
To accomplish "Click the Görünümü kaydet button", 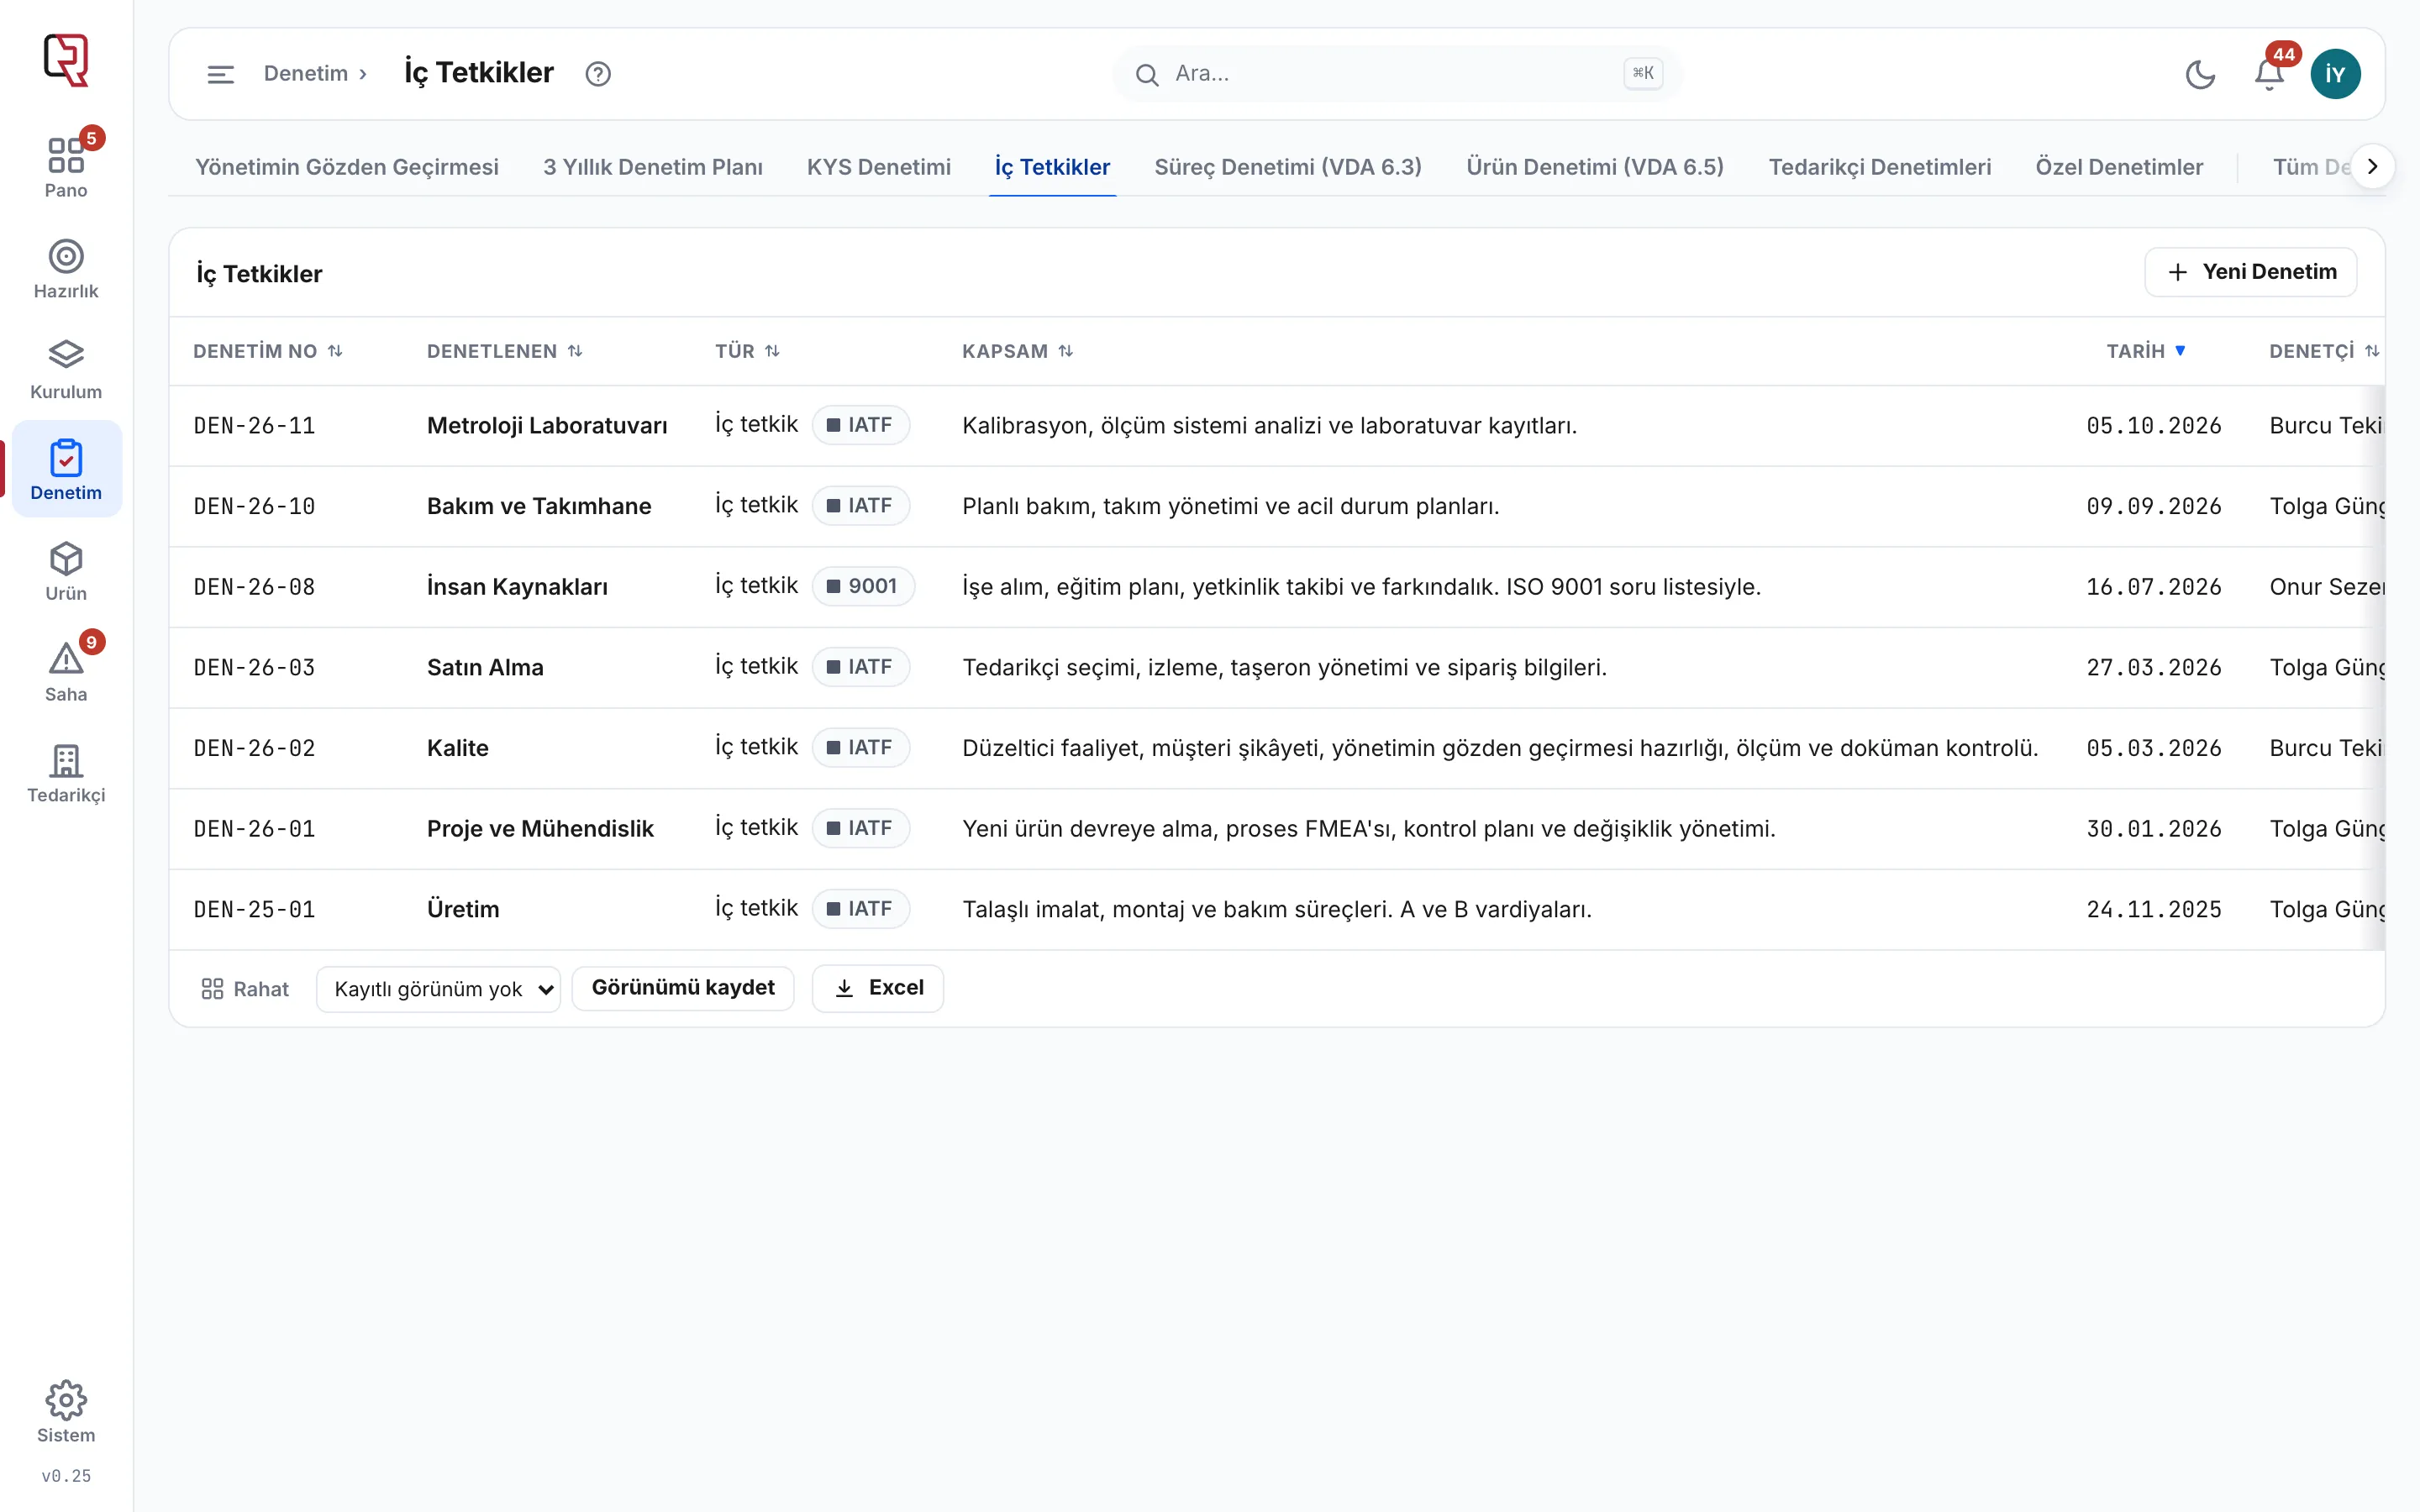I will pos(683,988).
